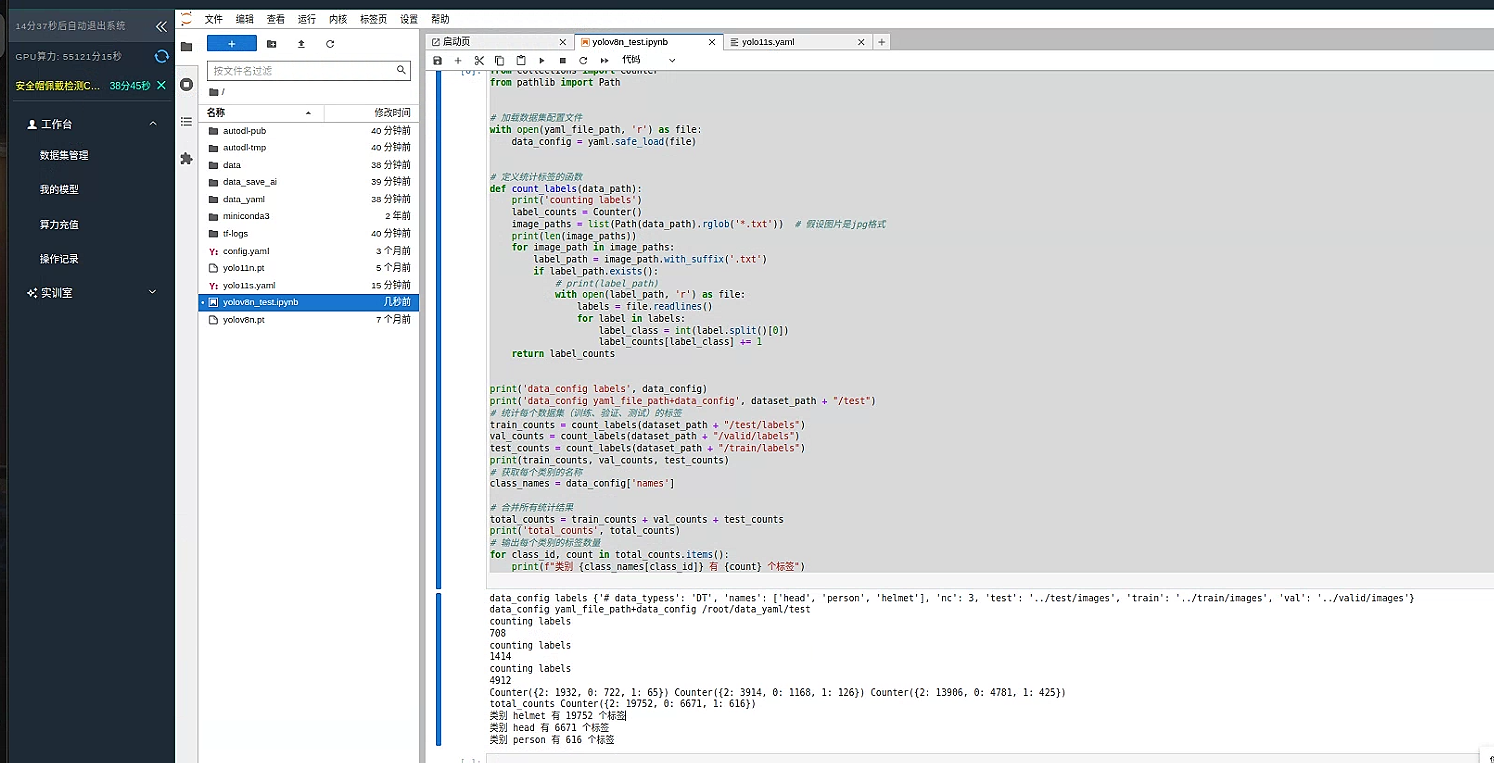Select the miniconda3 folder

point(309,216)
